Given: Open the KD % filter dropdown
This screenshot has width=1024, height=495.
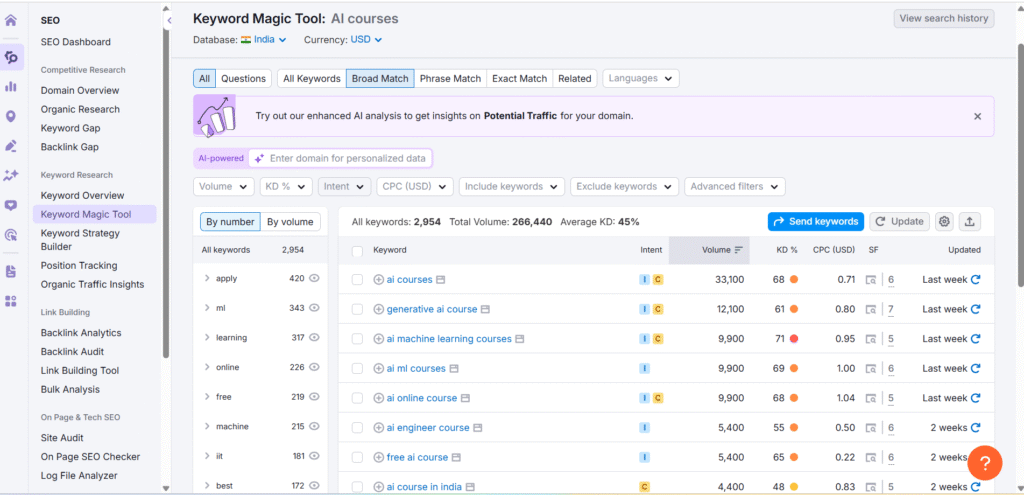Looking at the screenshot, I should pos(286,186).
